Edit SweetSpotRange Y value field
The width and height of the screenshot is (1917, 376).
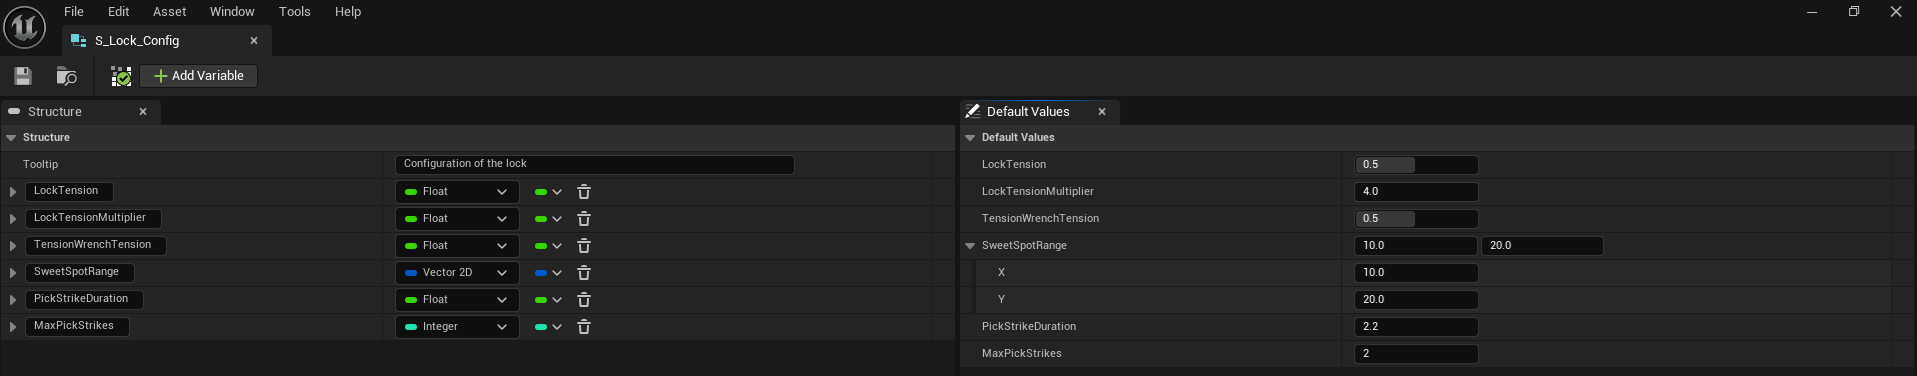pos(1416,300)
